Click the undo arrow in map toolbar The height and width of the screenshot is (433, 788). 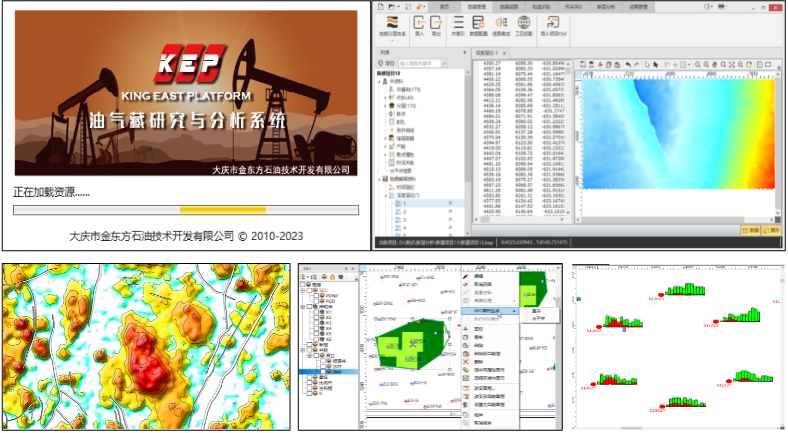pos(628,65)
